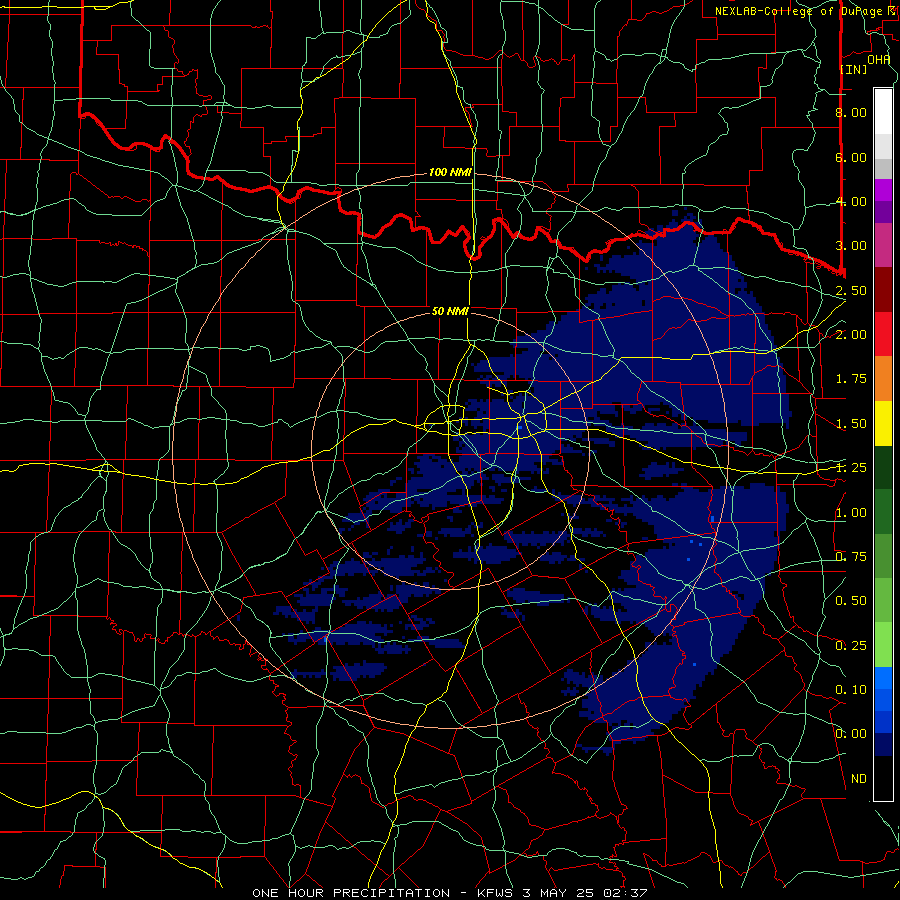Click the white 8.00 inch legend swatch
The width and height of the screenshot is (900, 900).
coord(883,112)
